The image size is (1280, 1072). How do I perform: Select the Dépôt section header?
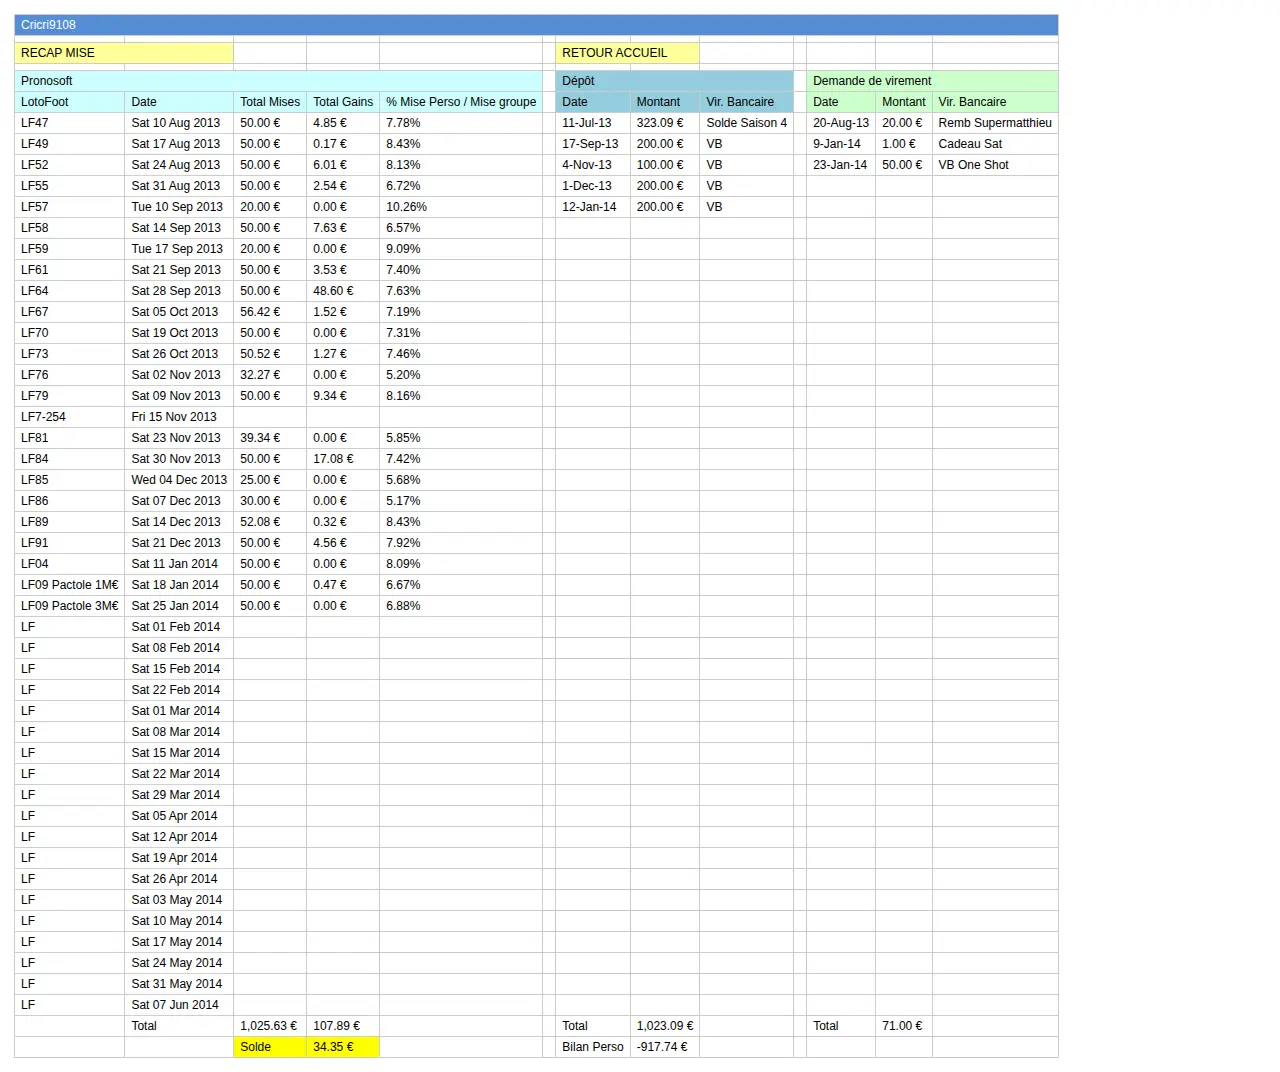click(x=674, y=81)
